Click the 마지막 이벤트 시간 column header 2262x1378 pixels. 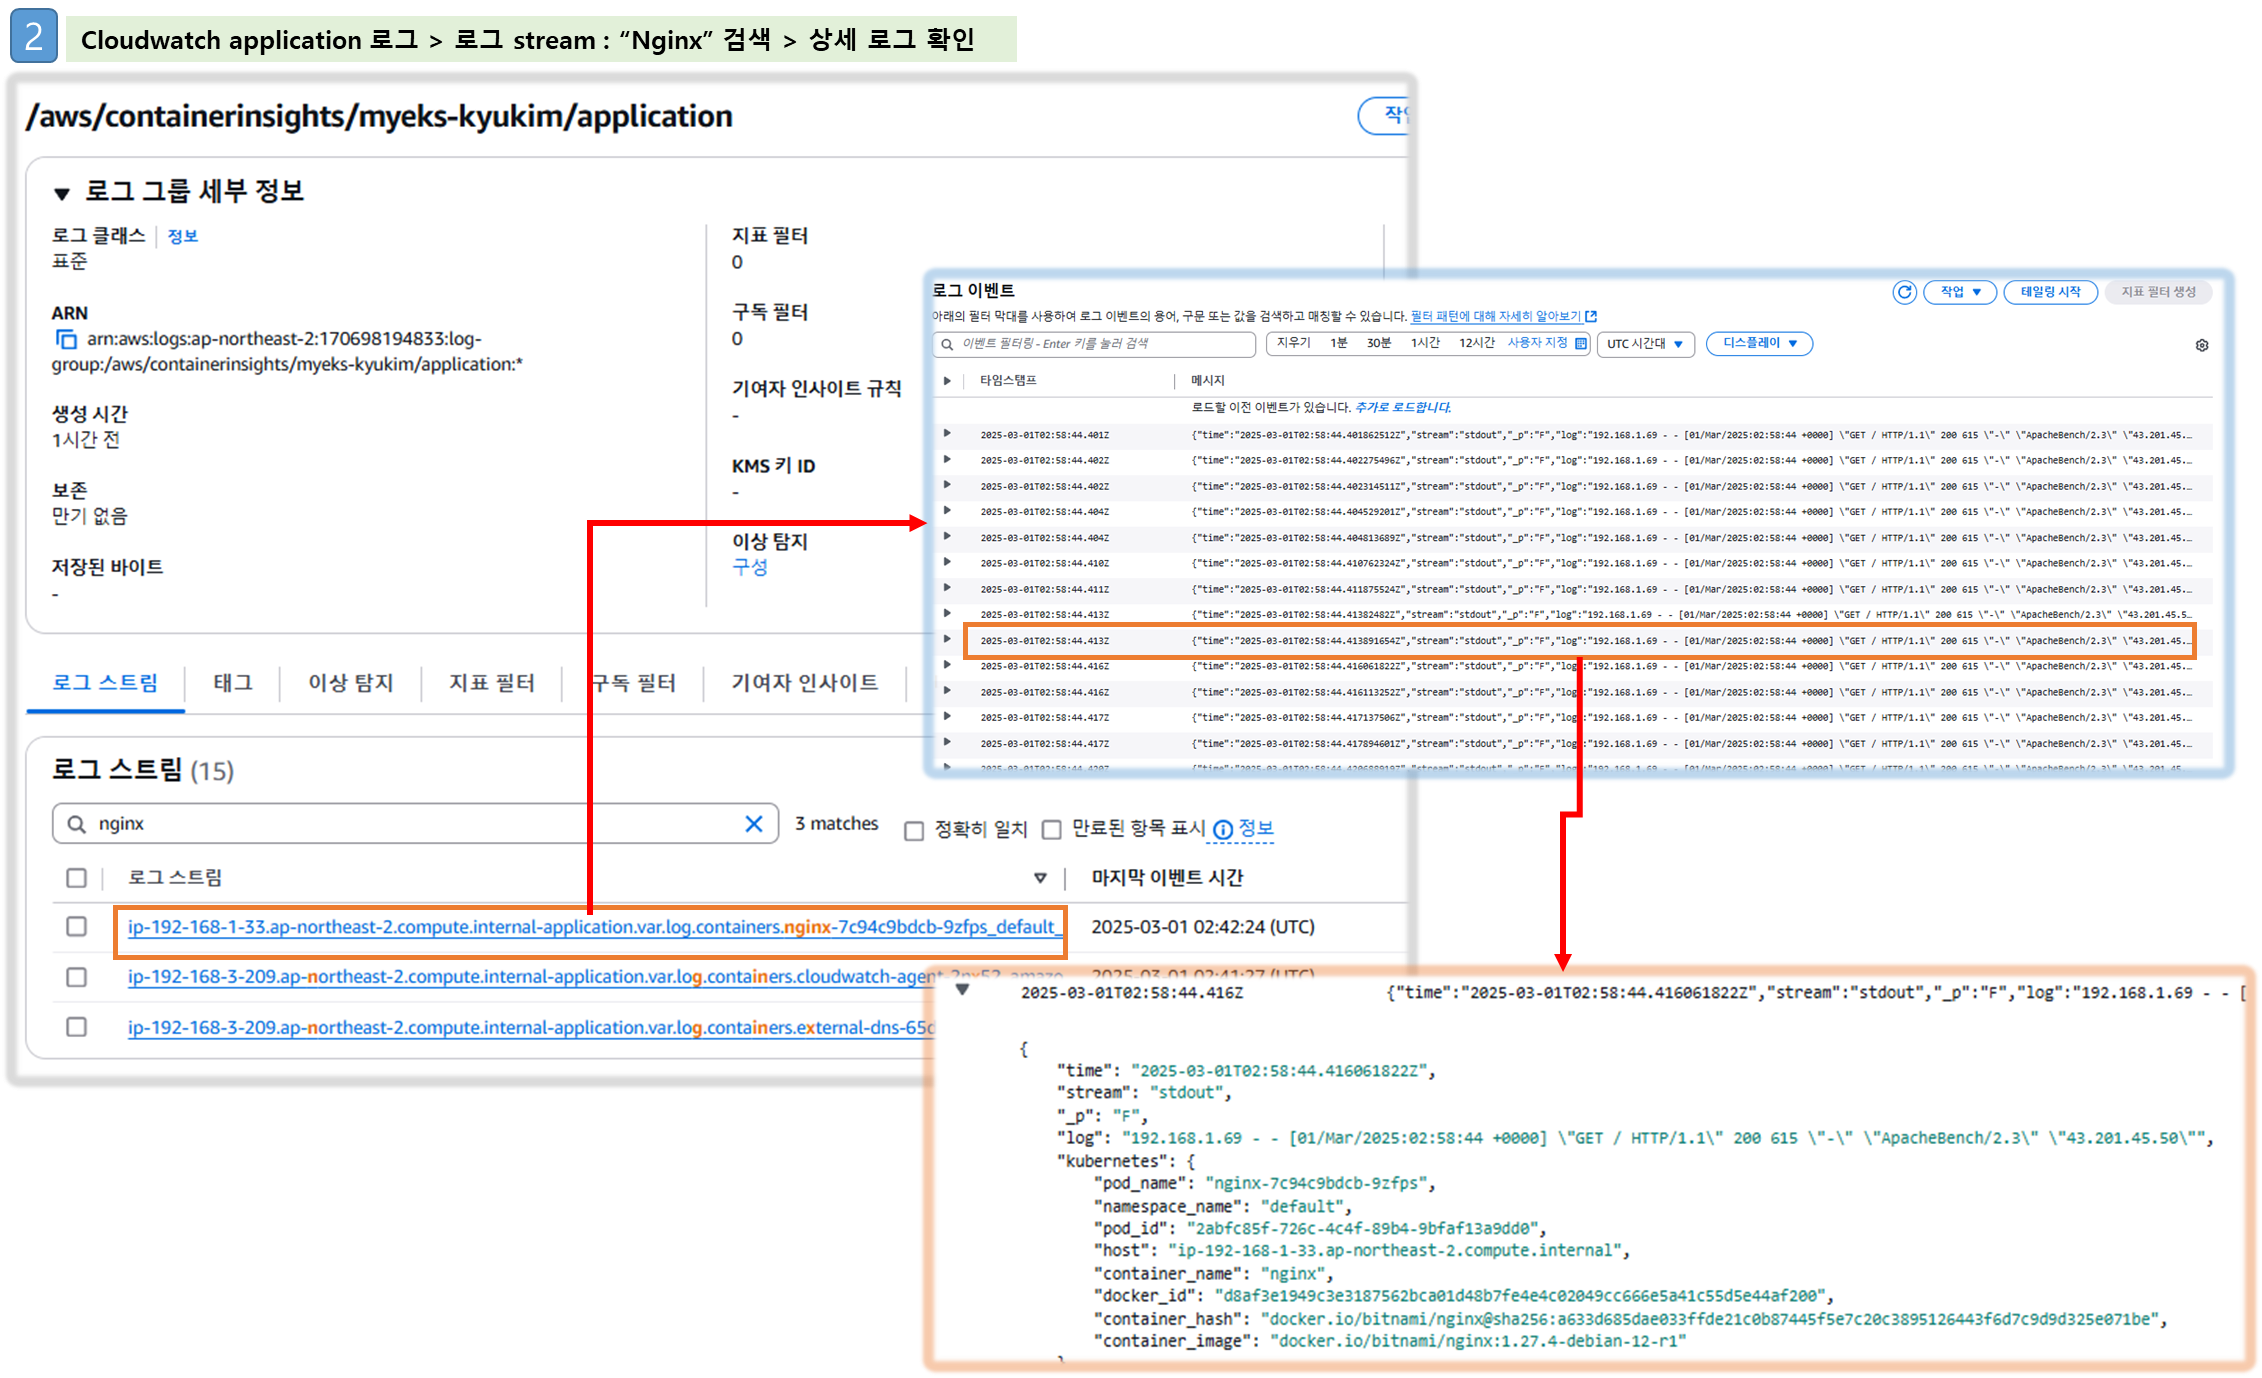point(1167,878)
